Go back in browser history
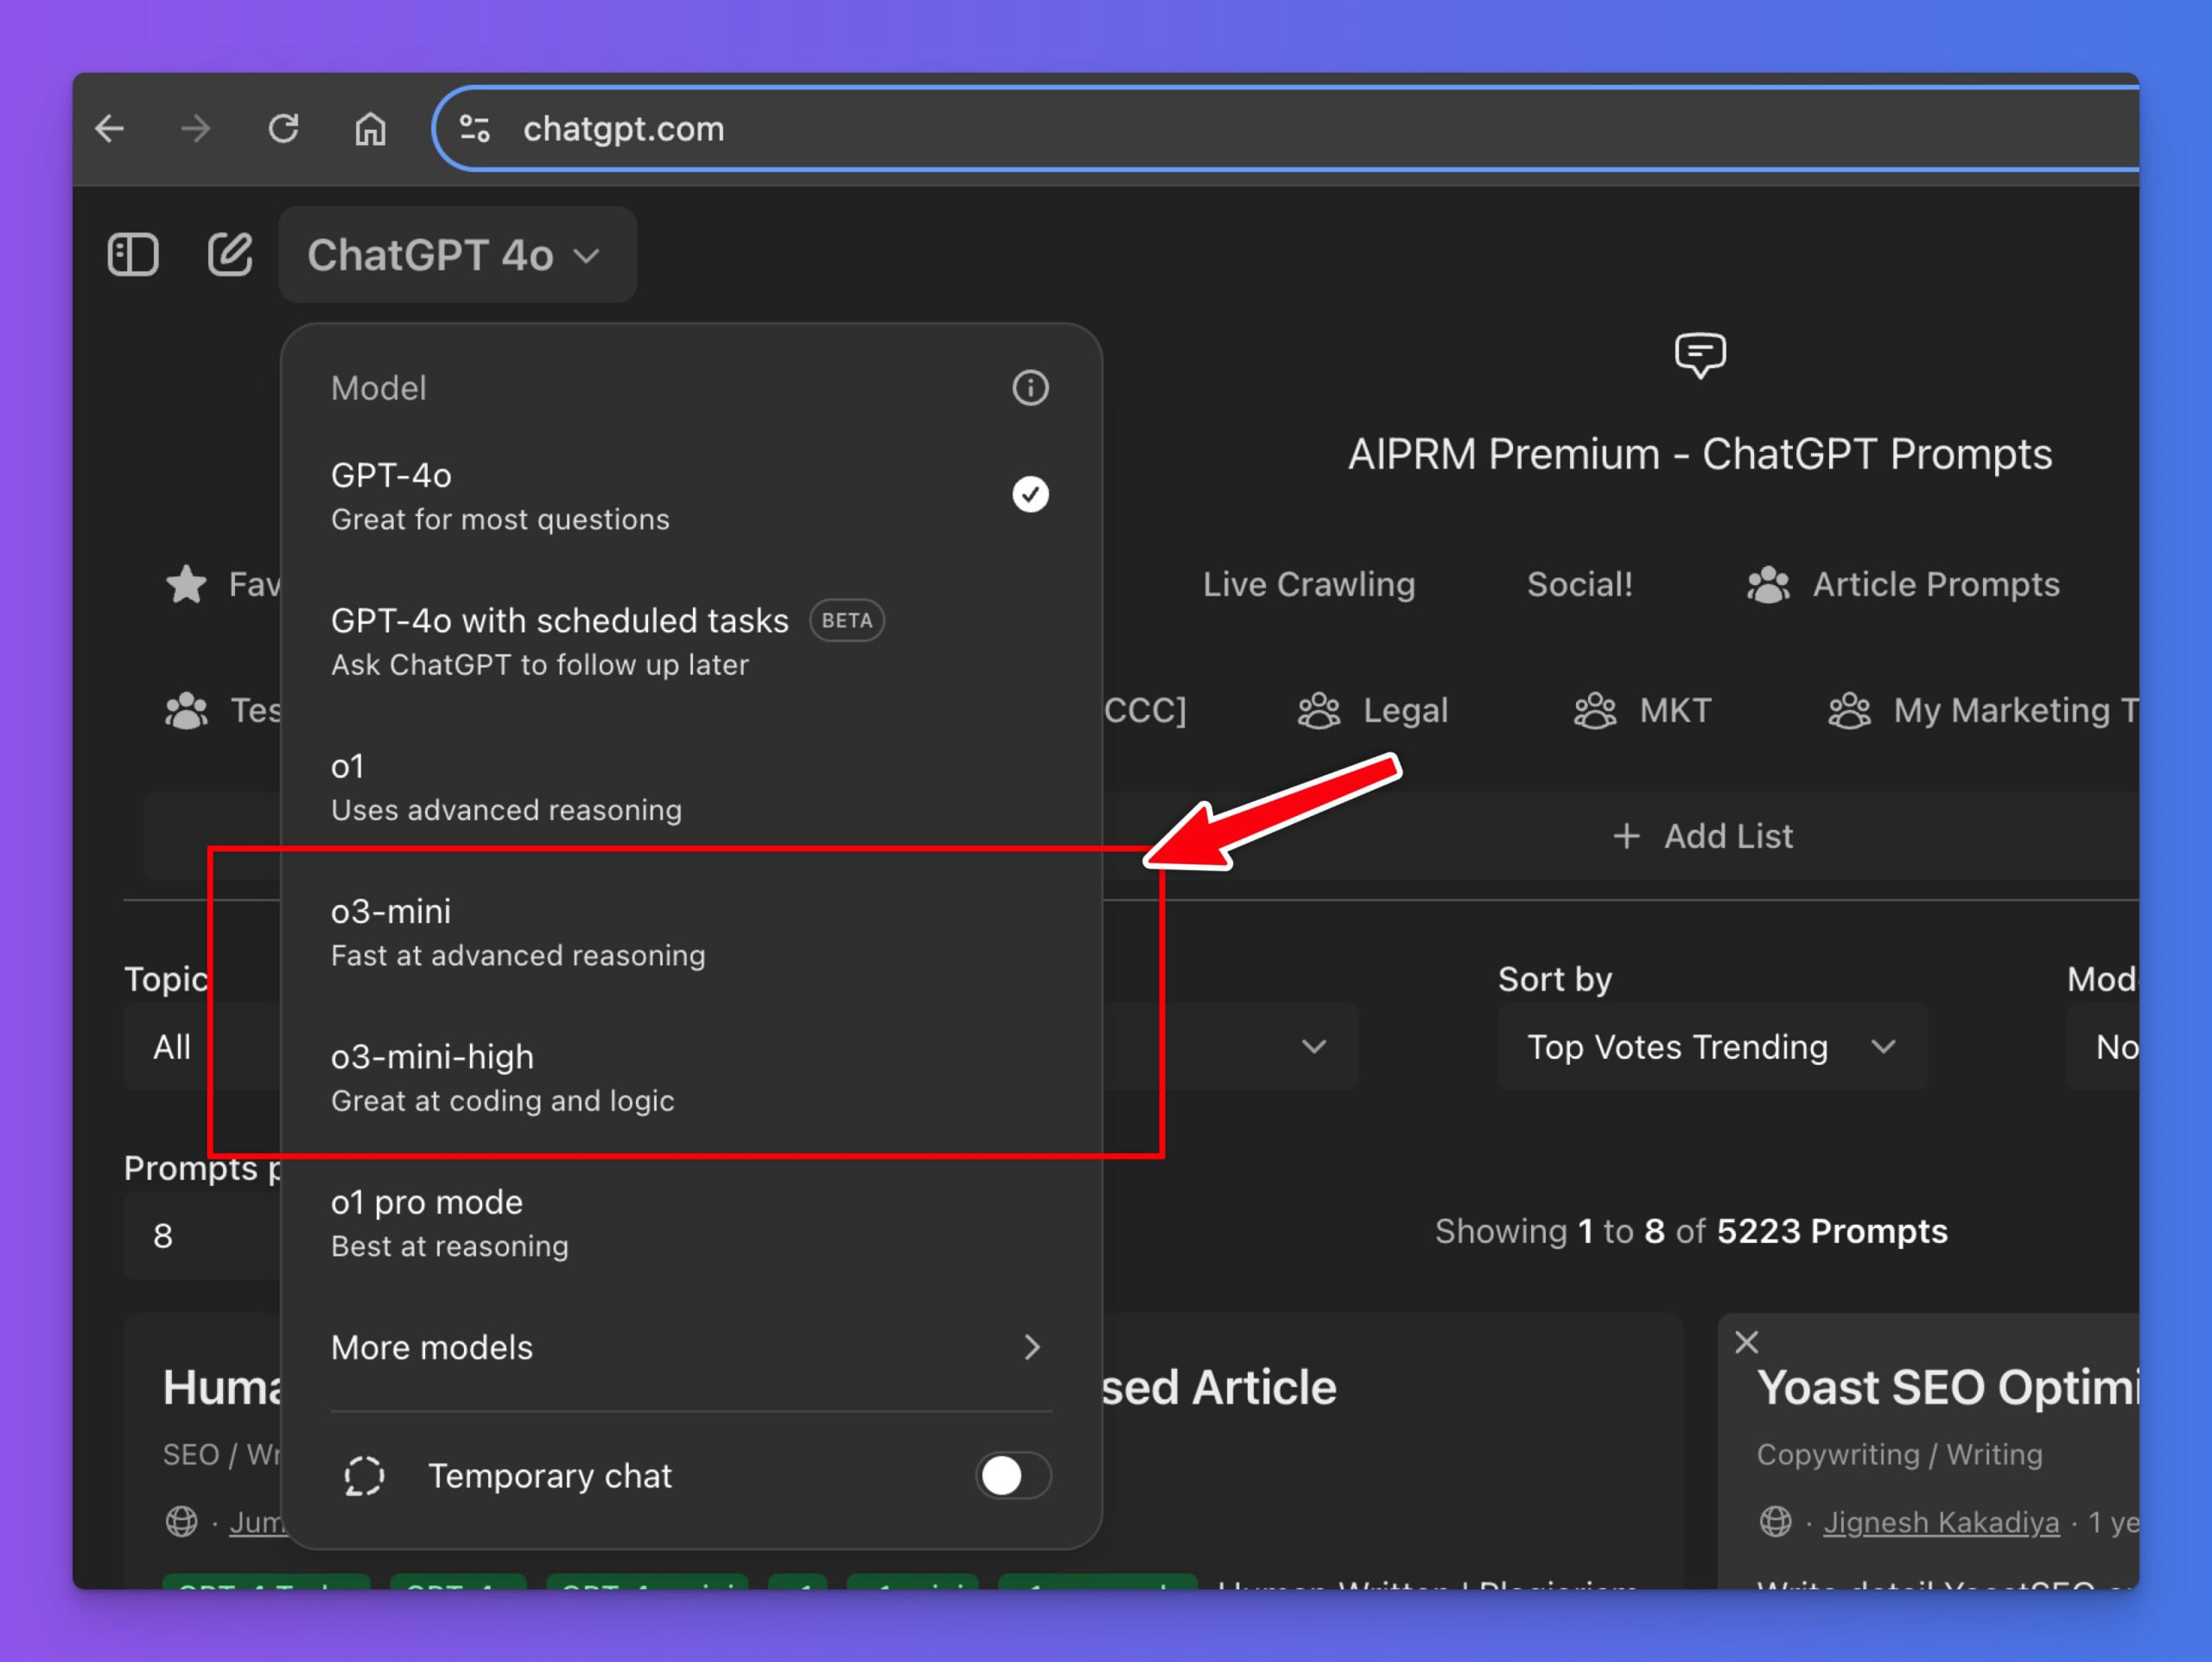The image size is (2212, 1662). [x=110, y=129]
